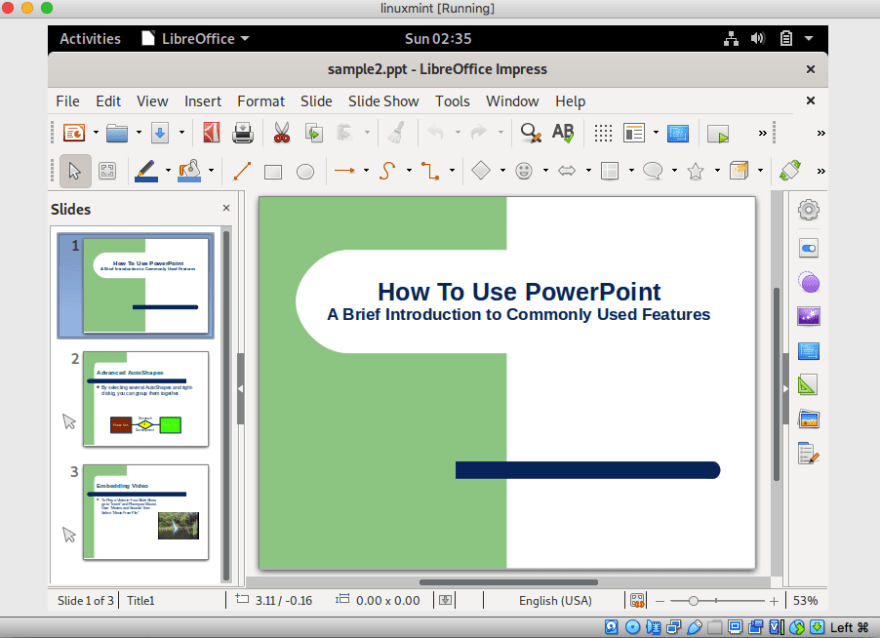Click the Fit slide to window icon
Image resolution: width=880 pixels, height=638 pixels.
click(x=637, y=601)
